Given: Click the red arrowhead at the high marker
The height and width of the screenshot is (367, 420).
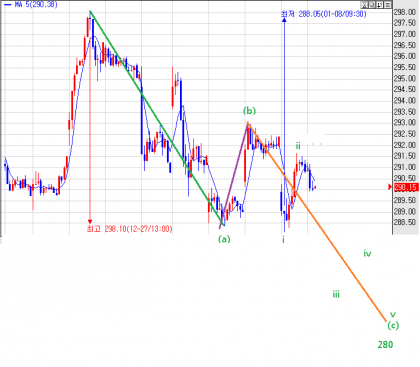Looking at the screenshot, I should click(x=90, y=221).
